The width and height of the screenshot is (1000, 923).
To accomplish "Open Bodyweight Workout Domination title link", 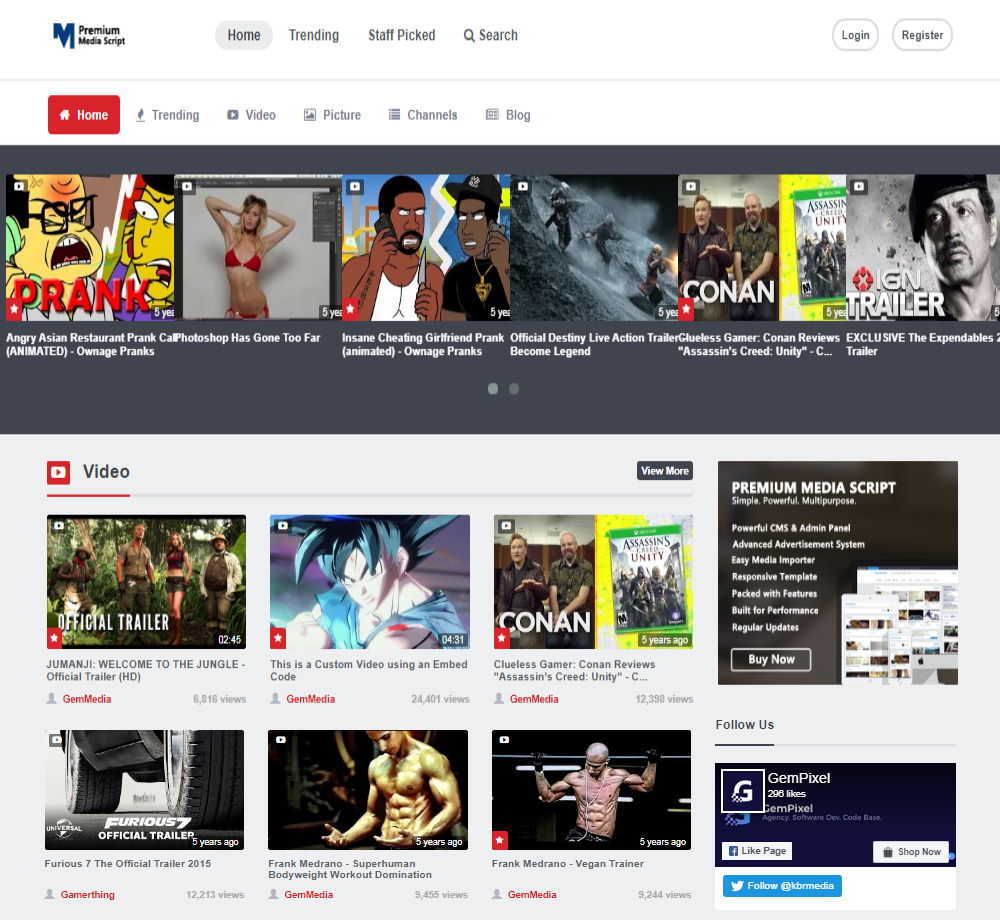I will click(x=350, y=869).
